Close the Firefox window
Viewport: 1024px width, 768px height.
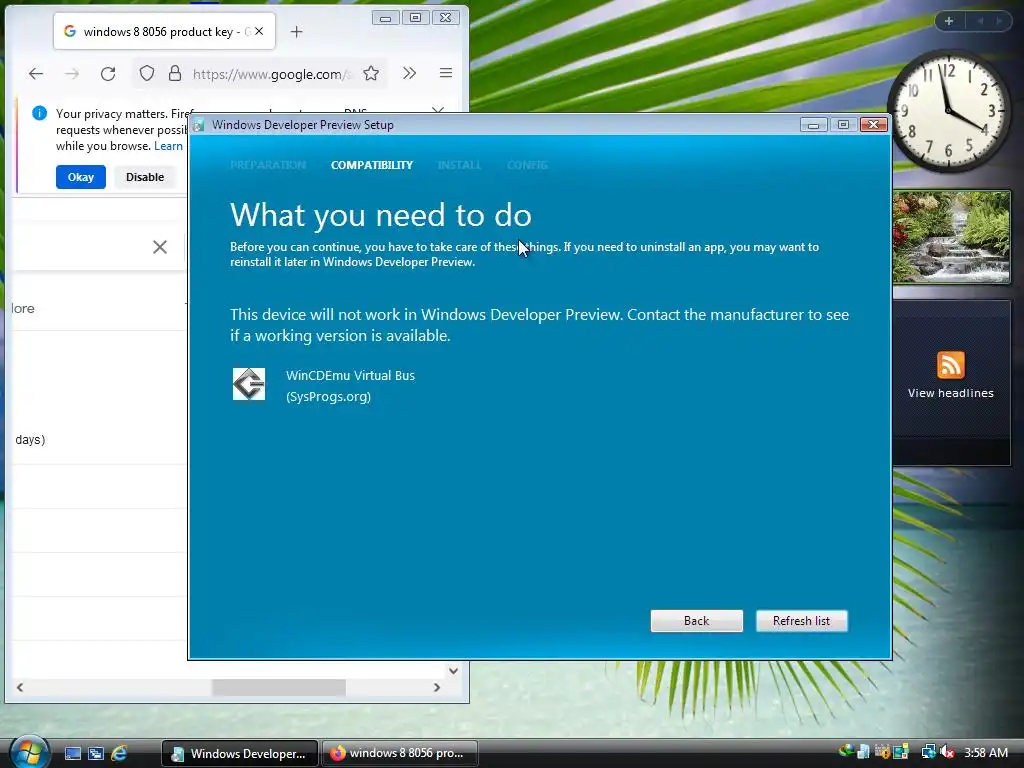(445, 18)
